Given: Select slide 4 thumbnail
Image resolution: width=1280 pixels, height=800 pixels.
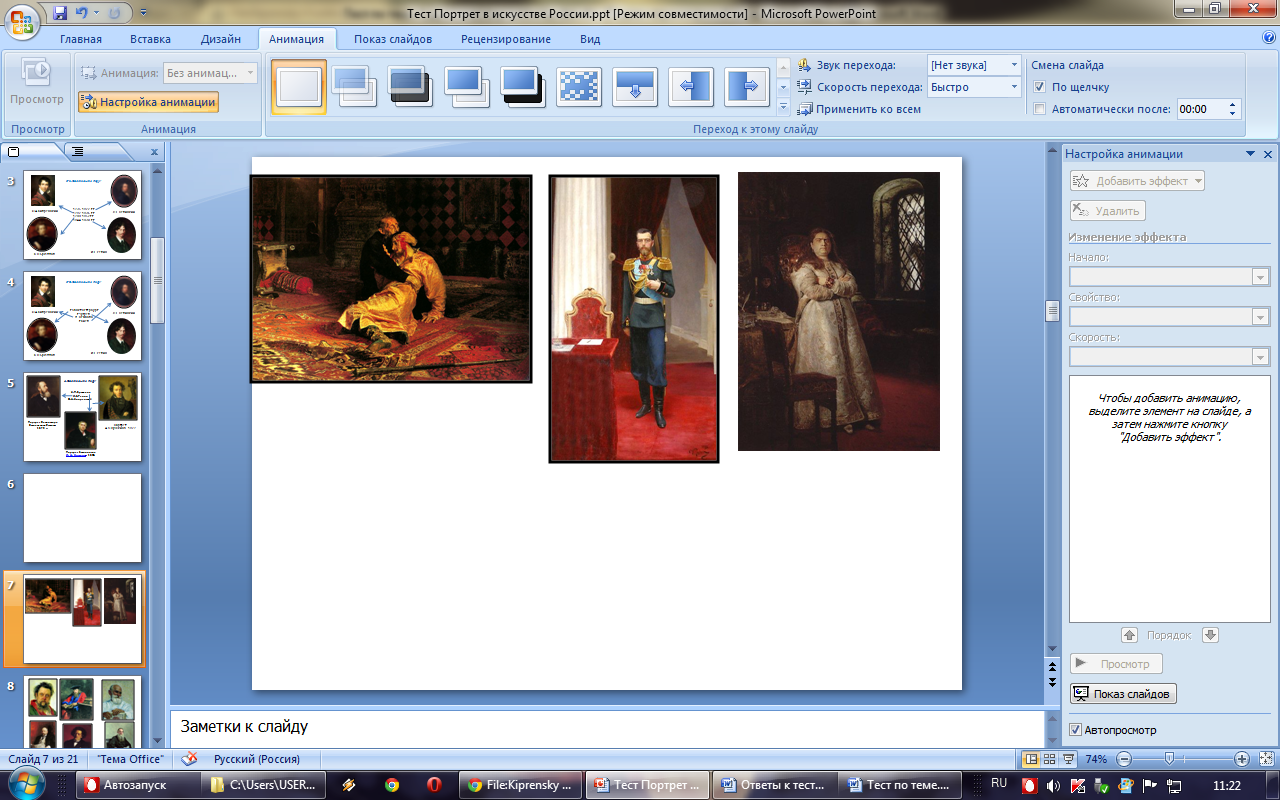Looking at the screenshot, I should [83, 316].
